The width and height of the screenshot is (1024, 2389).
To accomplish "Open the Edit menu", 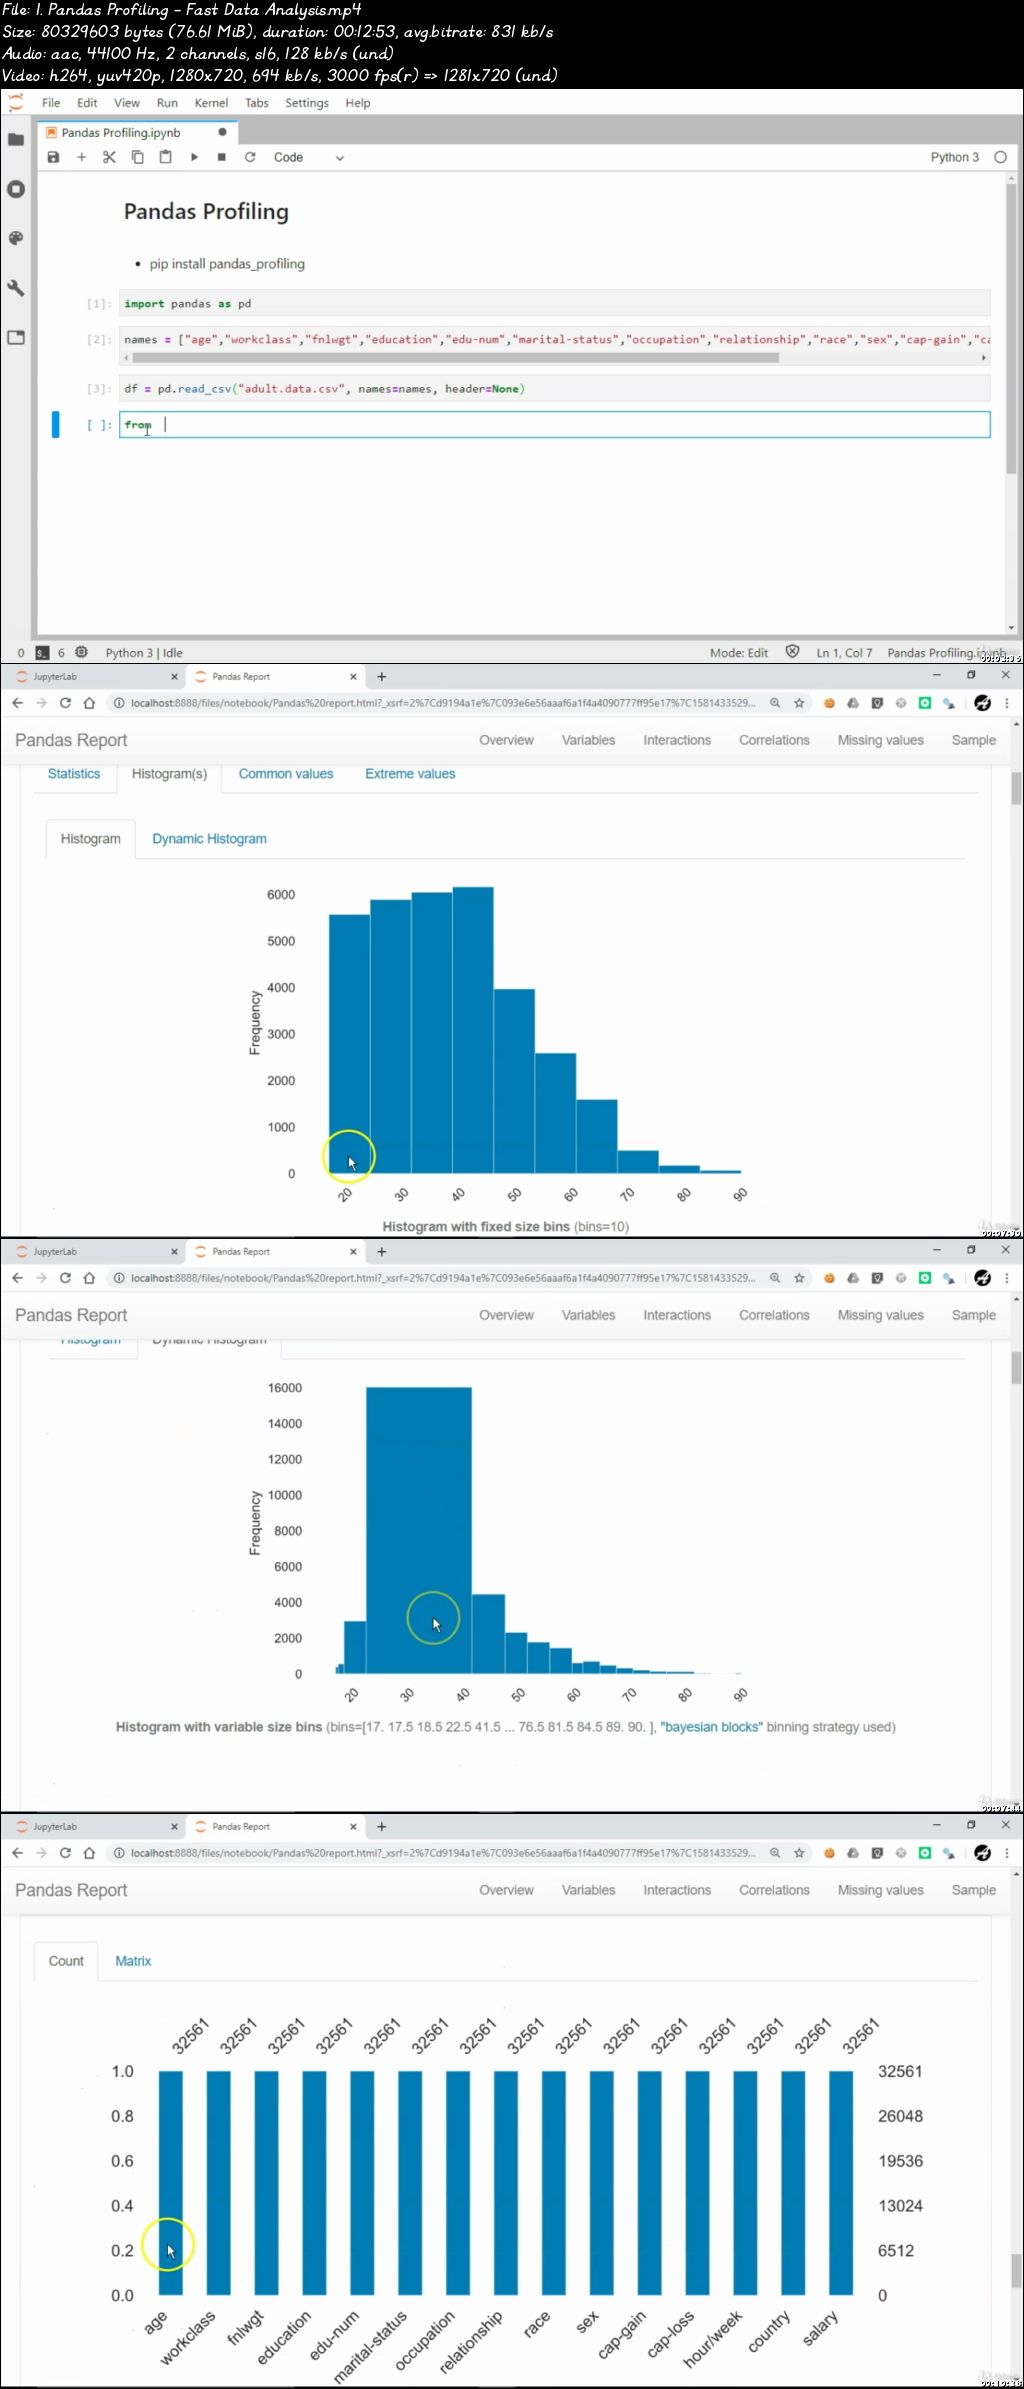I will (87, 103).
